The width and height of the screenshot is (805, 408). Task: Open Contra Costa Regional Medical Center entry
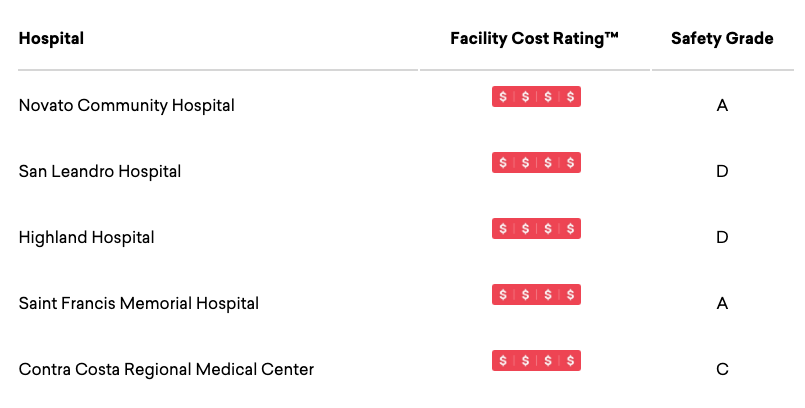point(166,370)
